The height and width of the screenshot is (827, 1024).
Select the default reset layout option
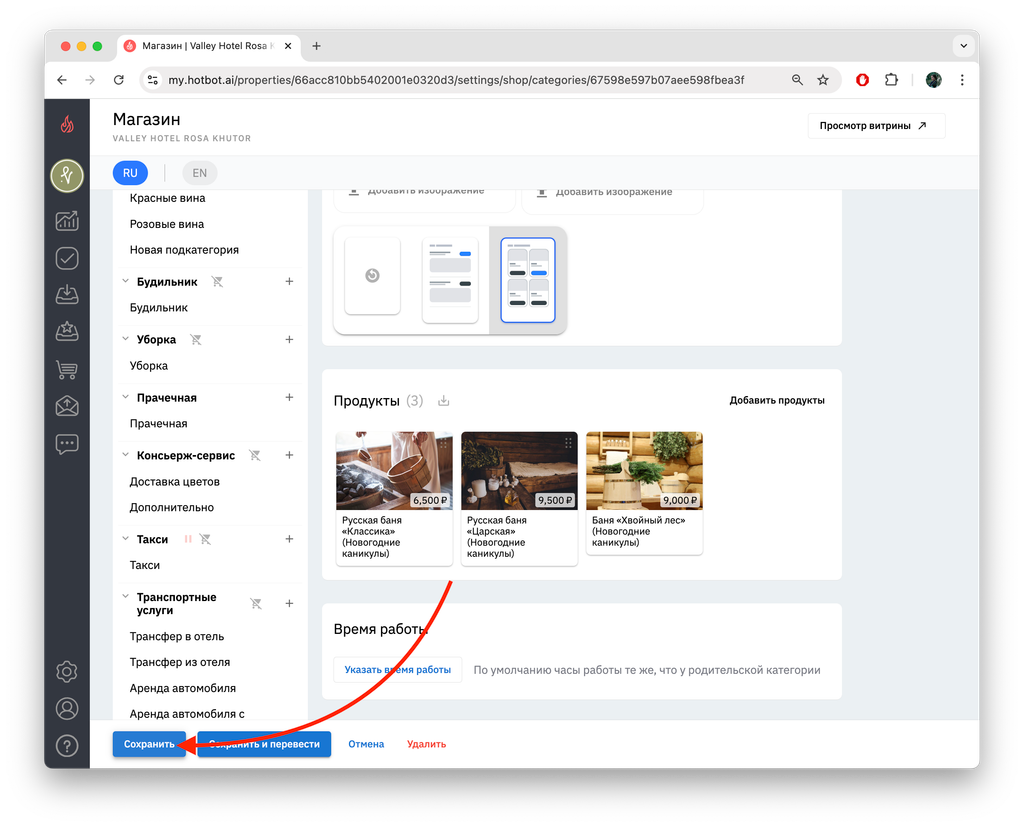372,276
